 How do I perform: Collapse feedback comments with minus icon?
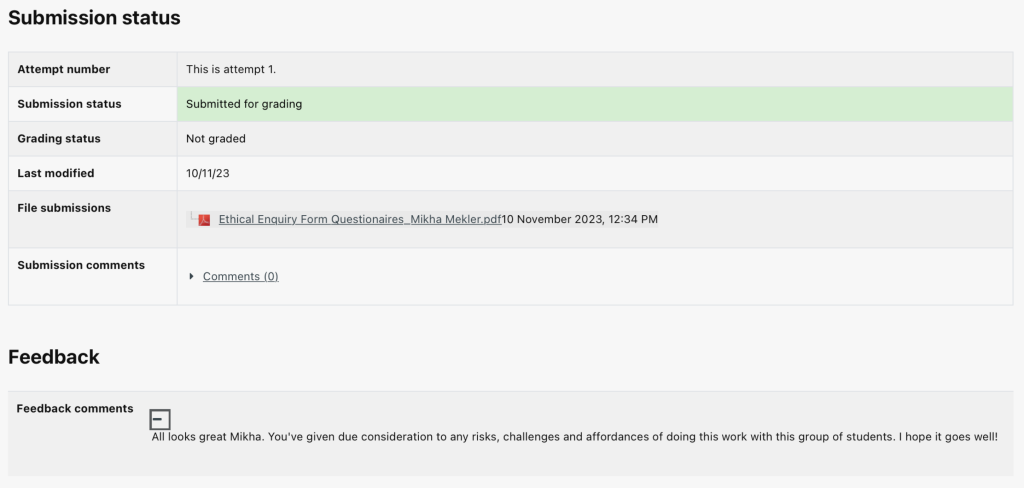pyautogui.click(x=160, y=420)
